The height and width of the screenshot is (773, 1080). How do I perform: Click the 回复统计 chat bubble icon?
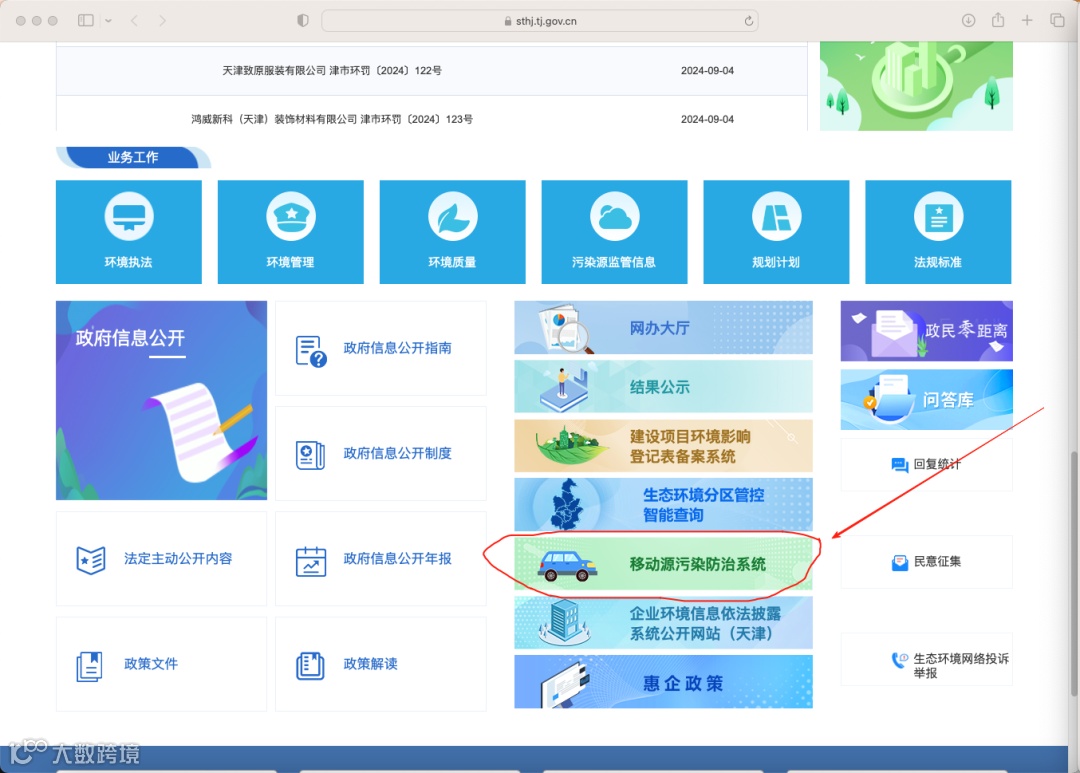900,465
